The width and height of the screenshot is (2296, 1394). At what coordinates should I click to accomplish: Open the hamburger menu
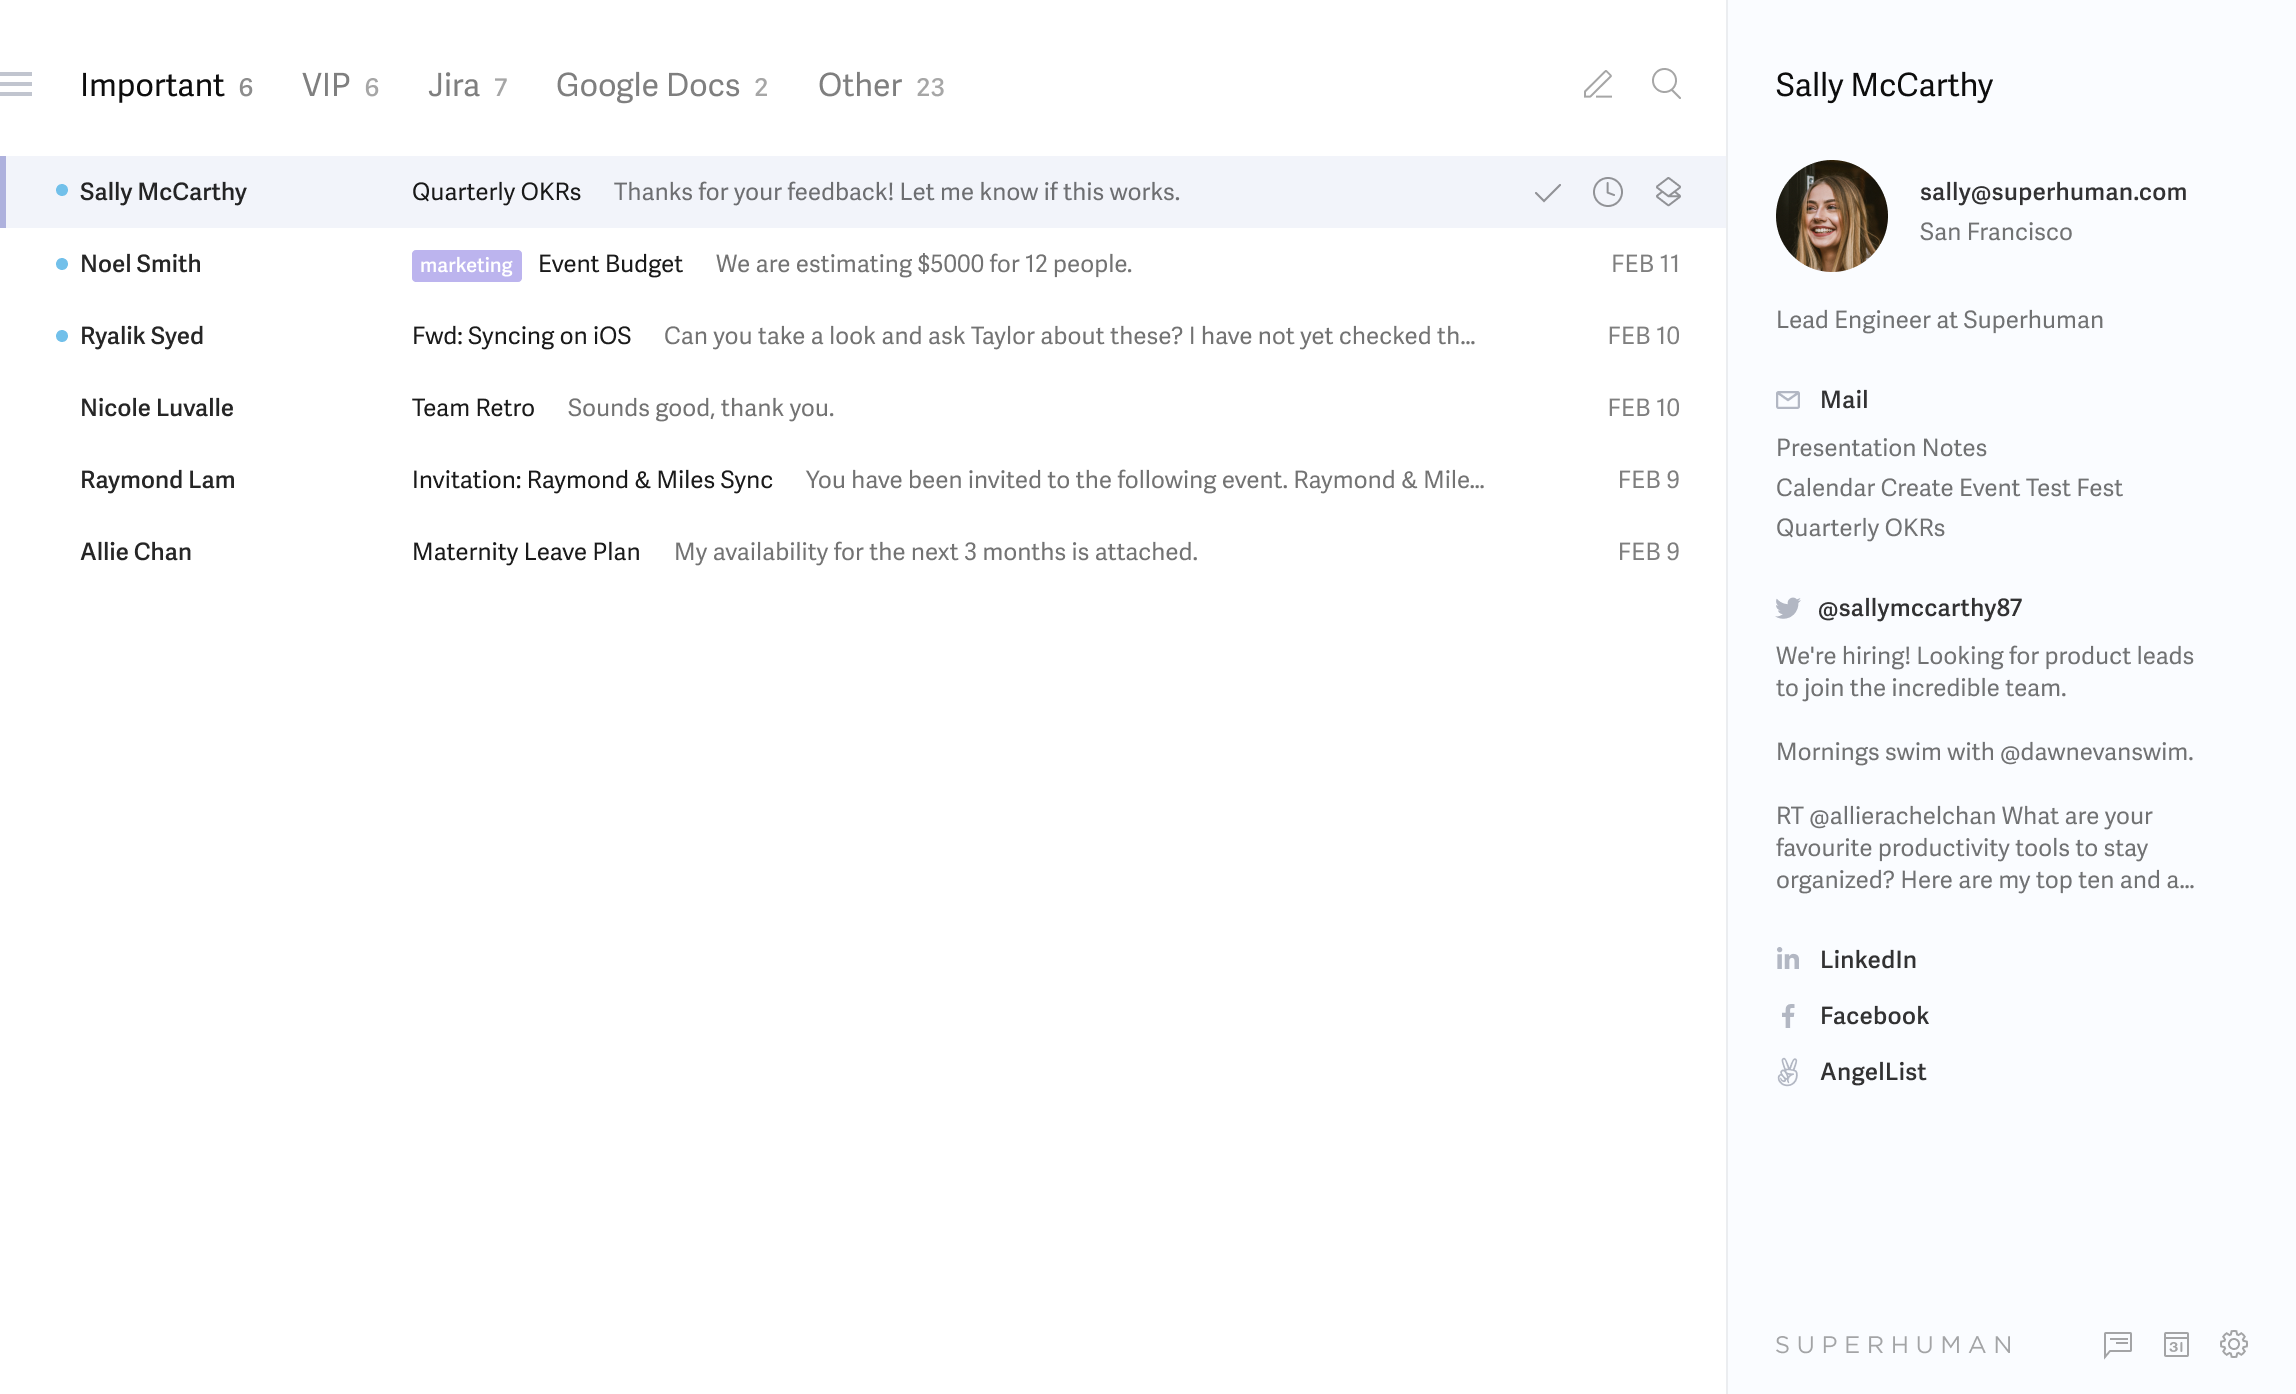17,84
